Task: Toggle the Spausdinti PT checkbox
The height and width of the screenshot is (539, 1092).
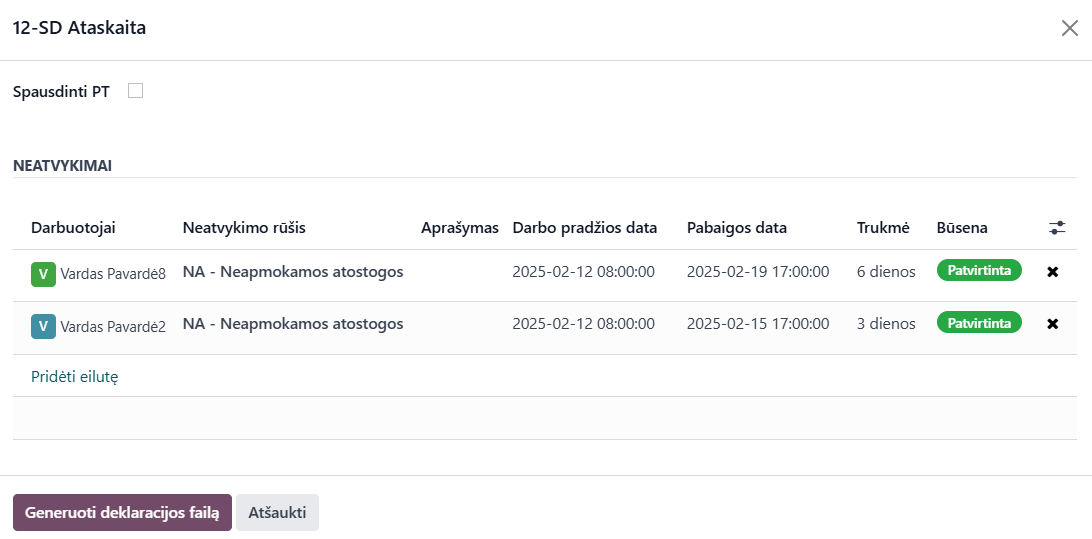Action: 135,91
